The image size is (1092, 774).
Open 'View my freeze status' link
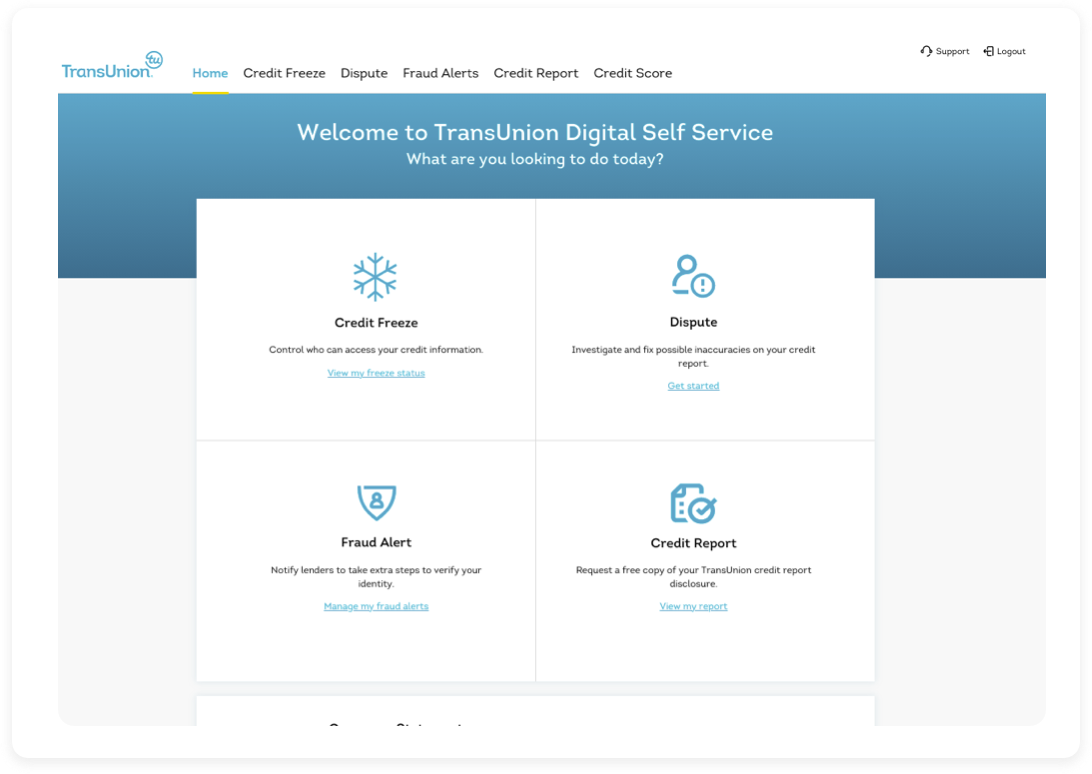(x=376, y=372)
